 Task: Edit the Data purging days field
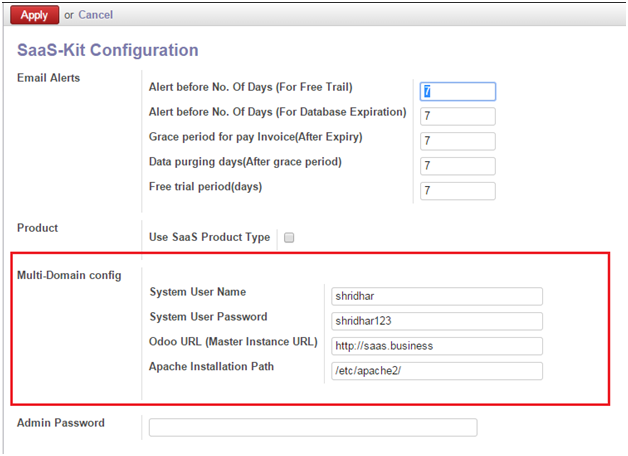458,166
